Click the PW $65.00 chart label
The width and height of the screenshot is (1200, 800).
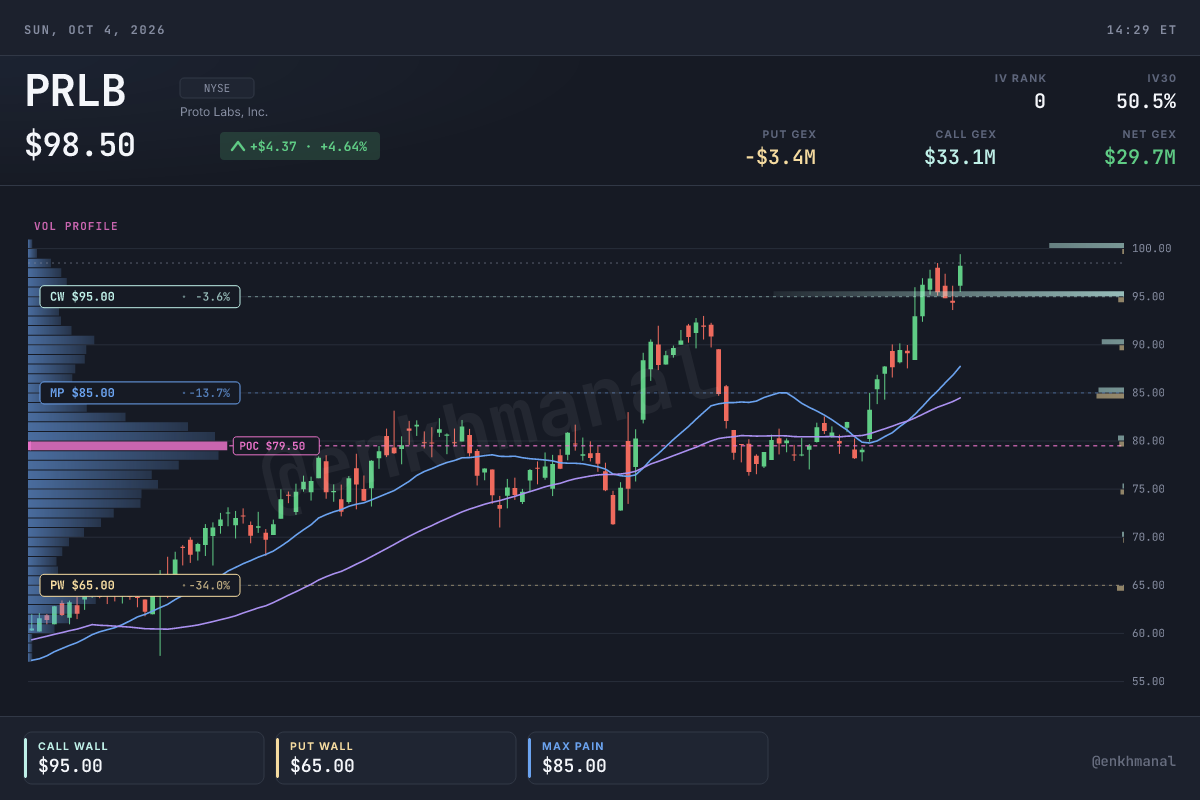140,585
